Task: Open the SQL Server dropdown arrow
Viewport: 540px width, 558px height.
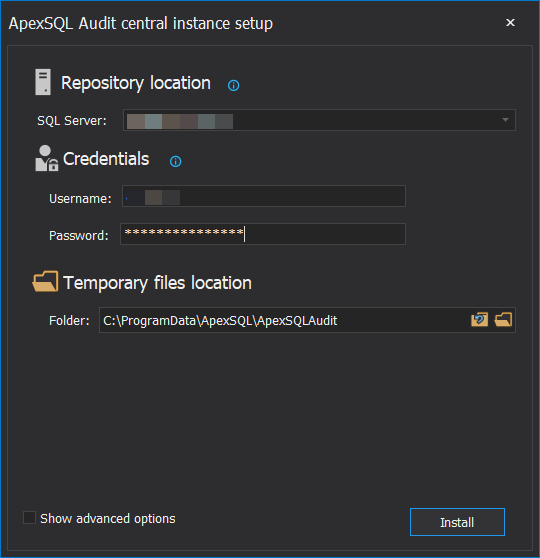Action: point(505,120)
